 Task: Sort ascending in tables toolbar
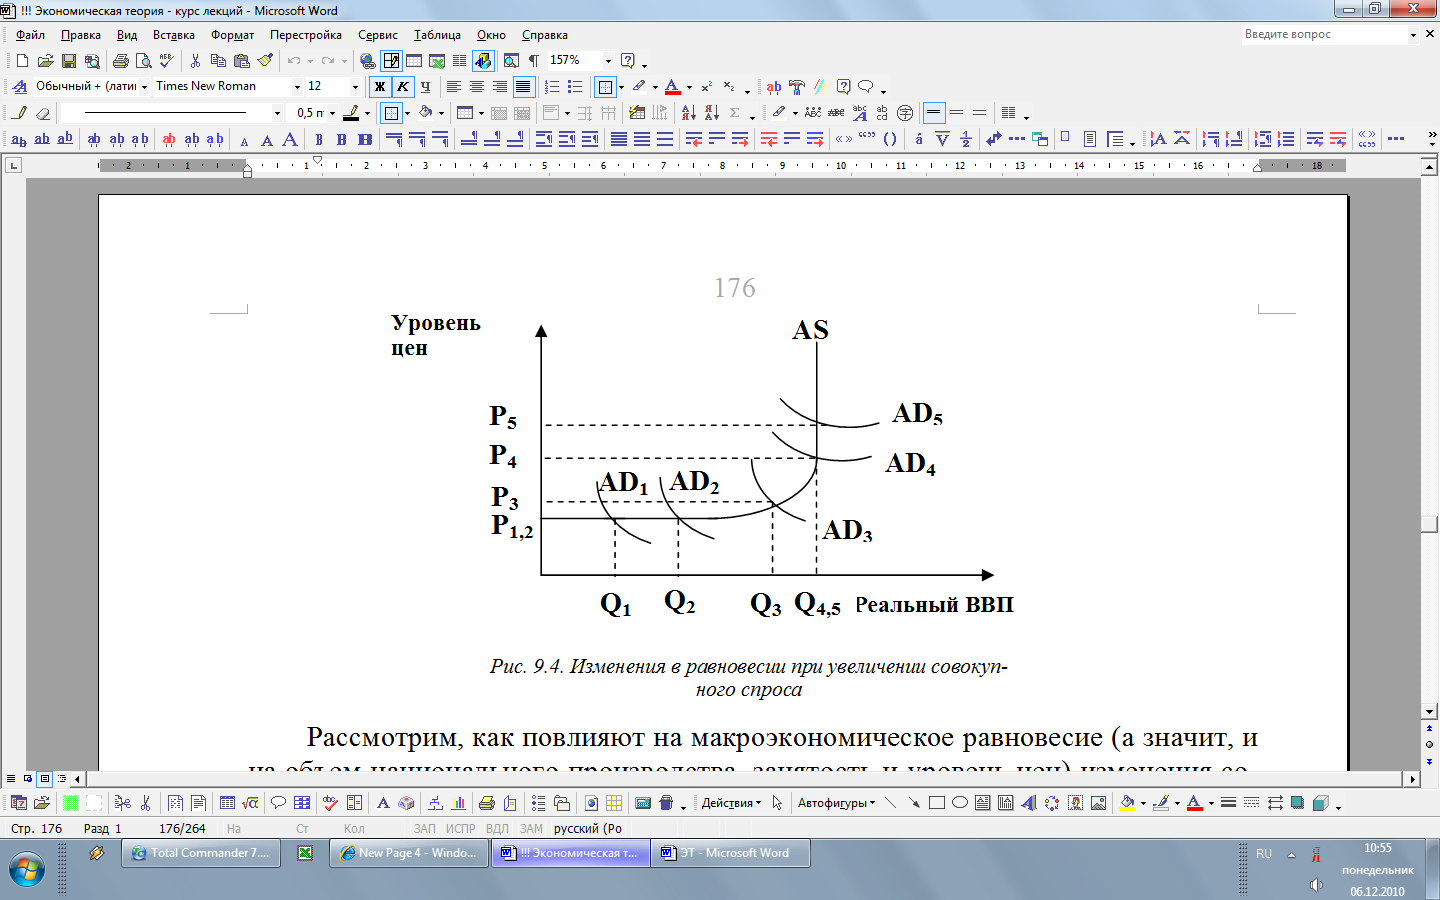pos(688,113)
